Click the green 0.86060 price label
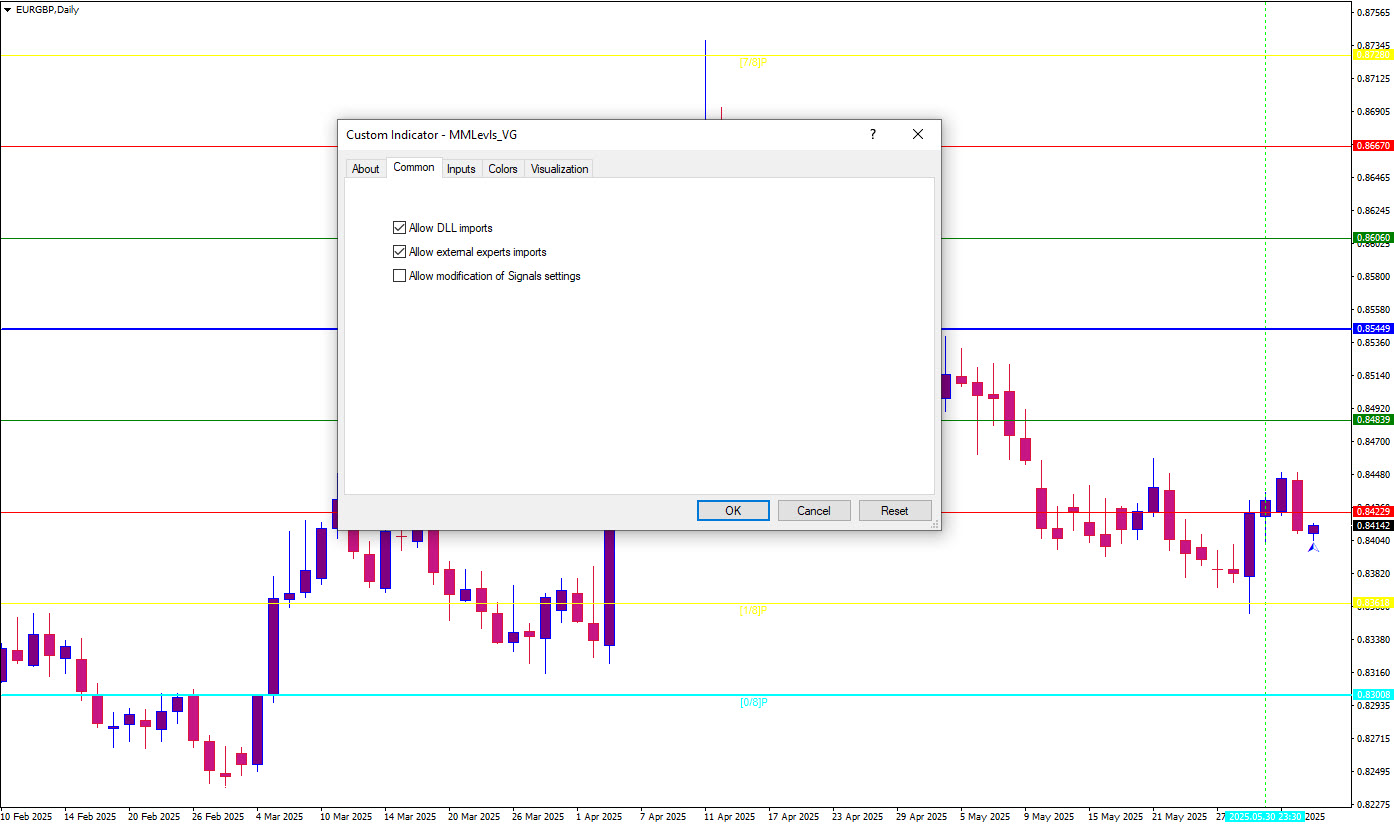This screenshot has width=1394, height=826. [x=1373, y=238]
